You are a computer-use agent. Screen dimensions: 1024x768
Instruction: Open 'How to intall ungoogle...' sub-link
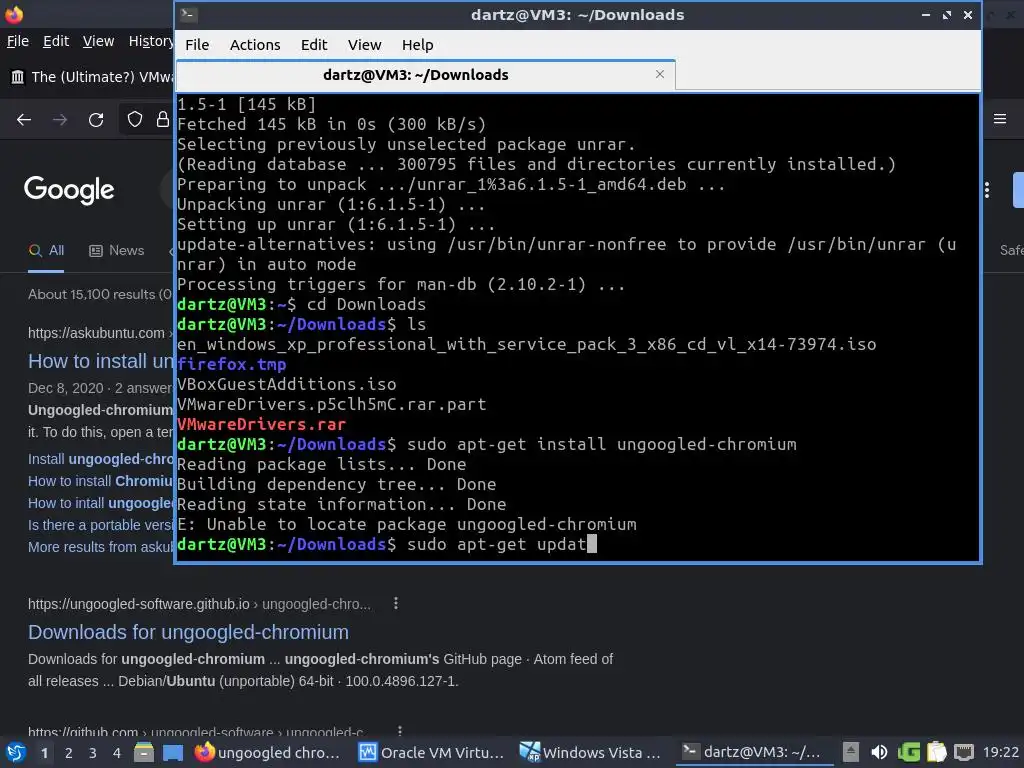tap(101, 504)
